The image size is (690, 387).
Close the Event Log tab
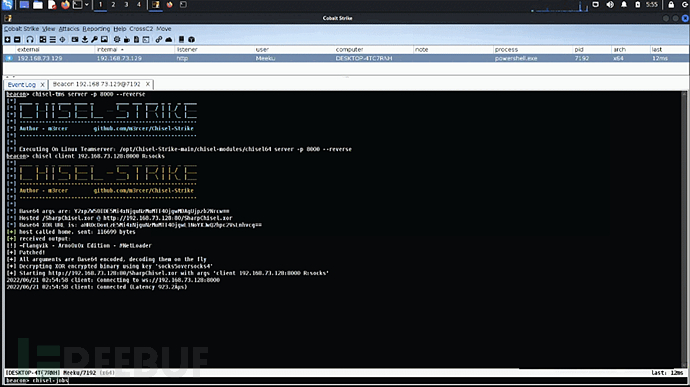pyautogui.click(x=42, y=84)
